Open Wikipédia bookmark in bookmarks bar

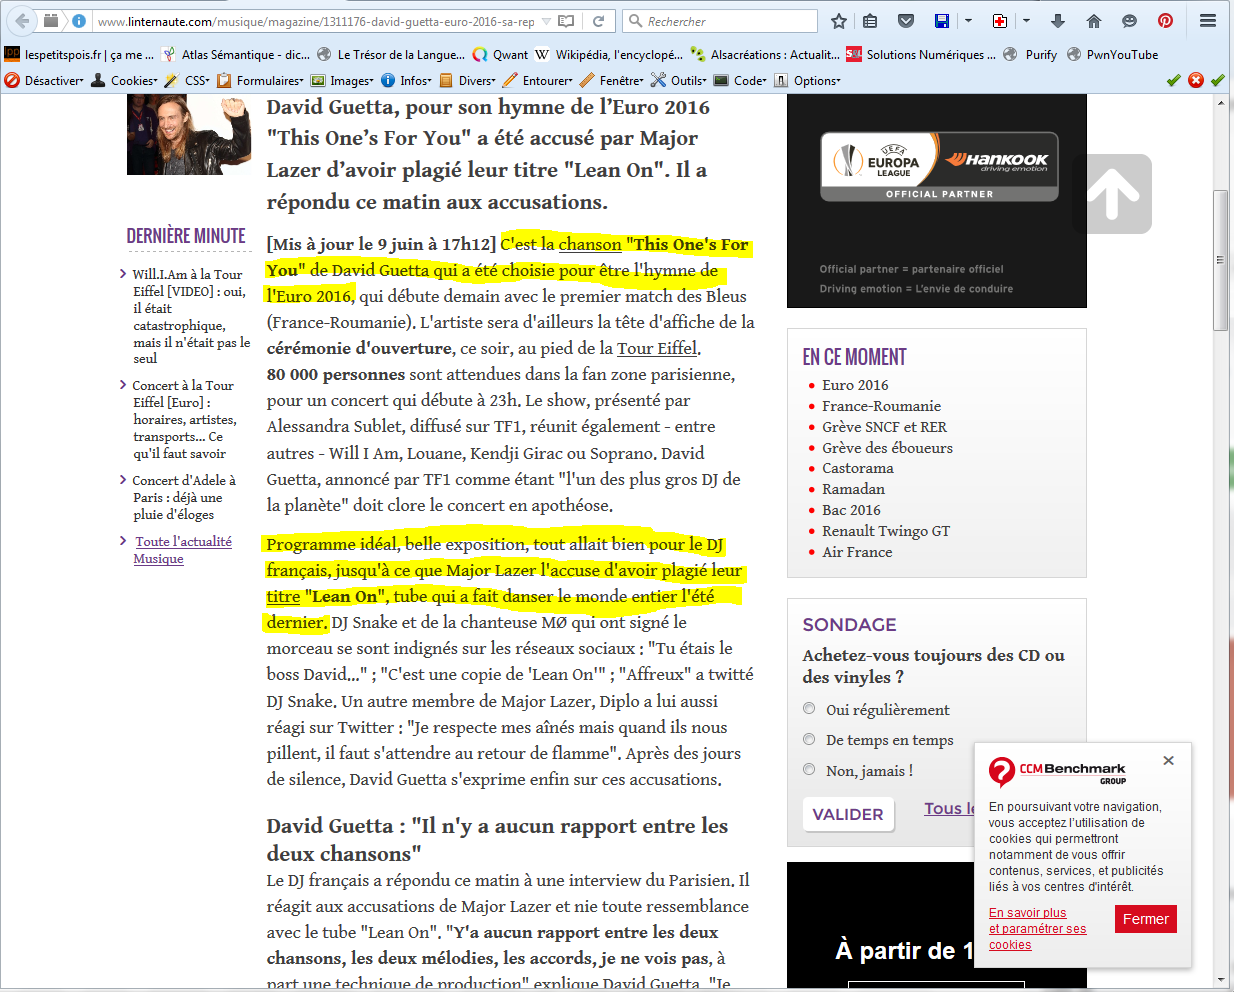pyautogui.click(x=609, y=55)
